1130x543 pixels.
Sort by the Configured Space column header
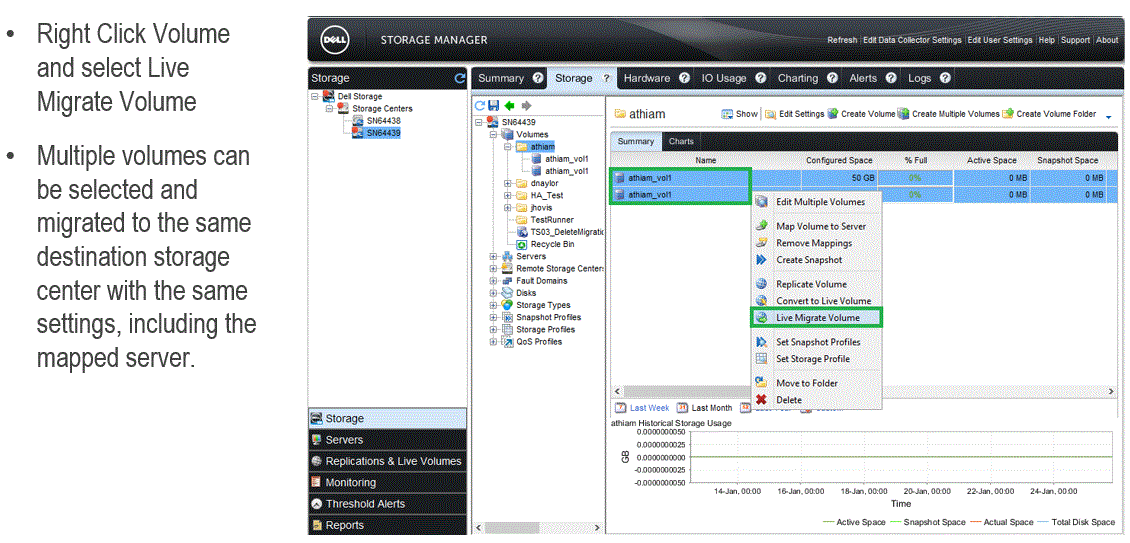coord(839,160)
